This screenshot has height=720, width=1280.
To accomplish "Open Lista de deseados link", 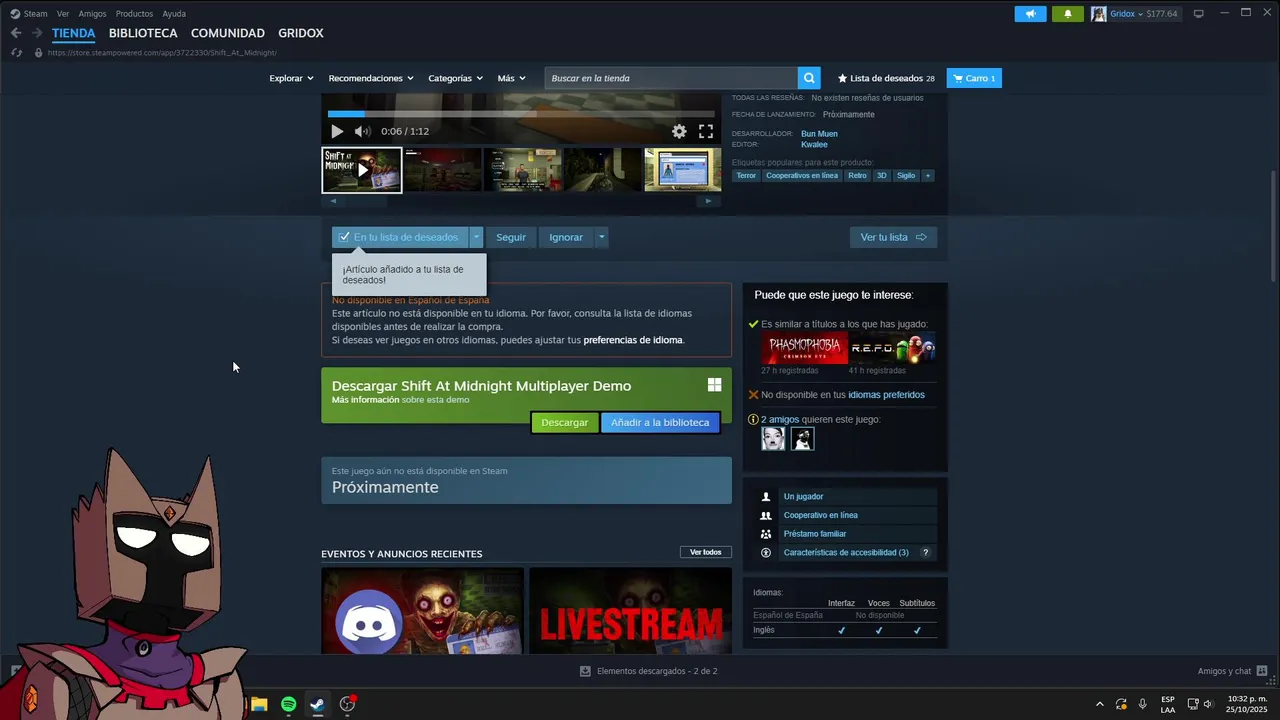I will click(886, 78).
